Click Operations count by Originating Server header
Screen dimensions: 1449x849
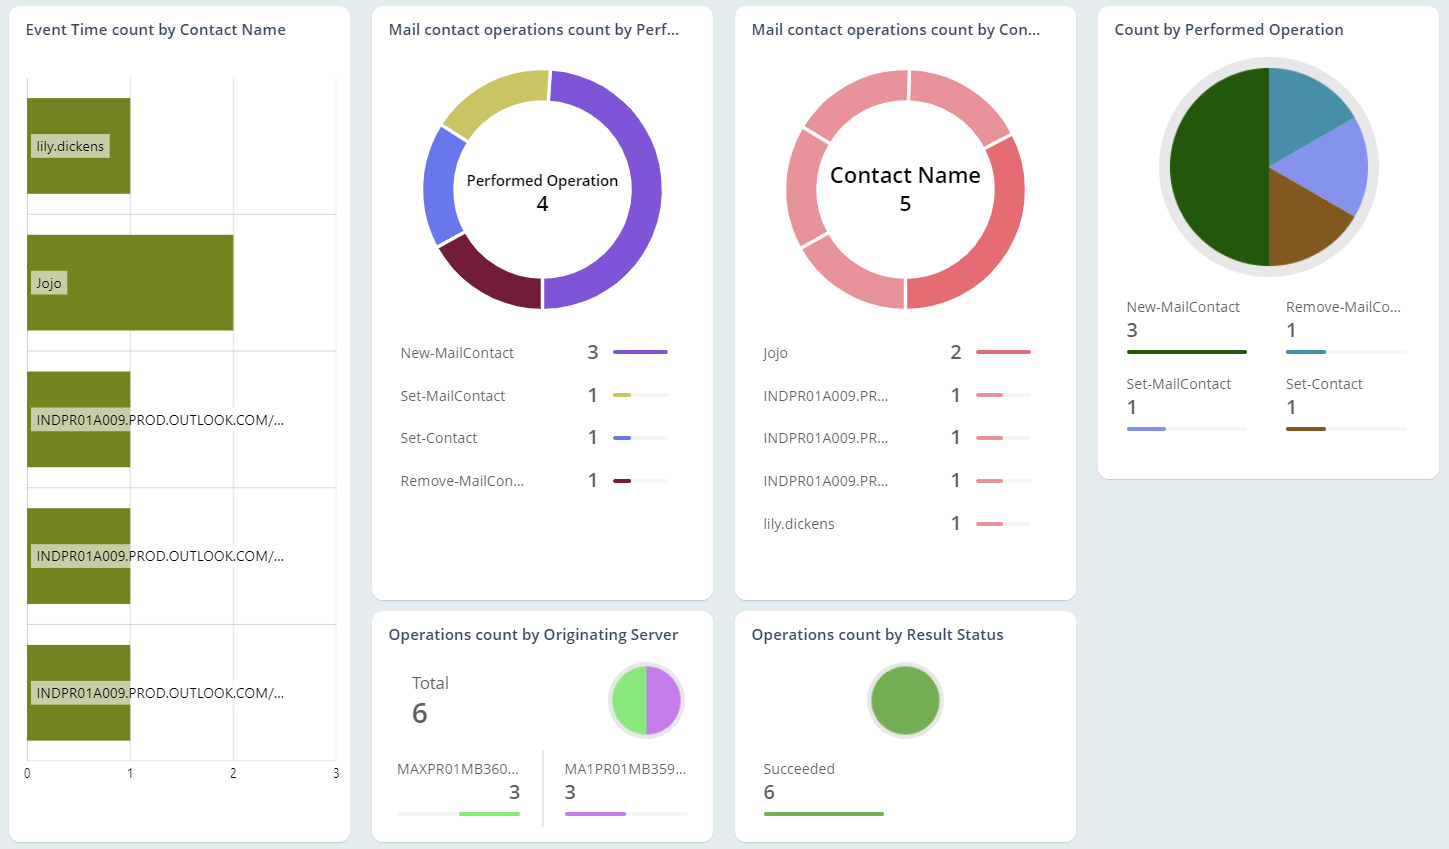click(x=534, y=634)
